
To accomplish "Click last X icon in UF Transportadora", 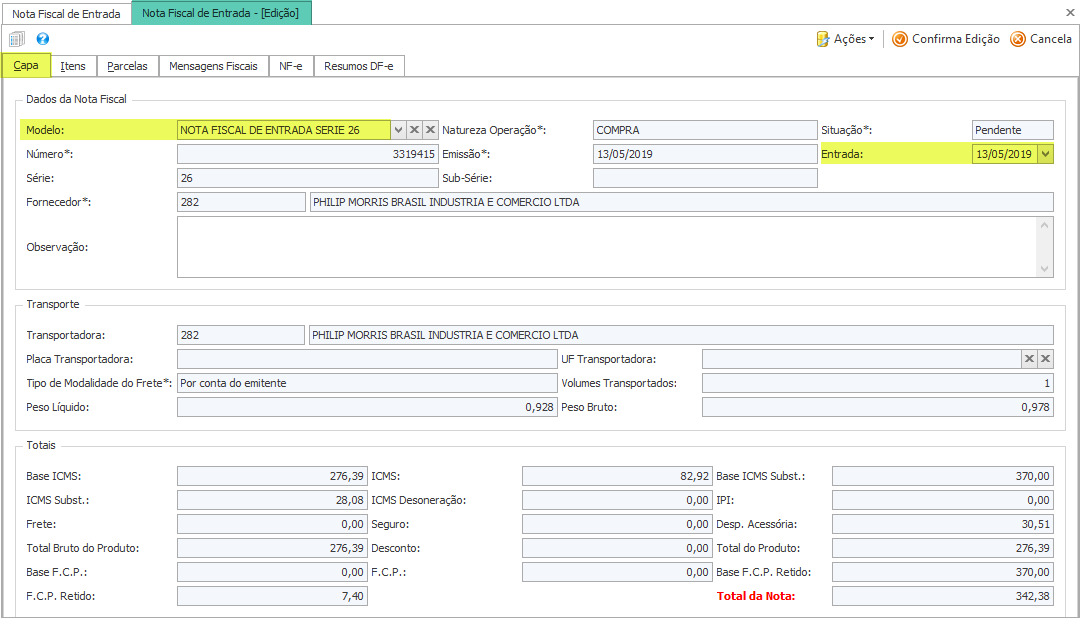I will click(x=1045, y=359).
